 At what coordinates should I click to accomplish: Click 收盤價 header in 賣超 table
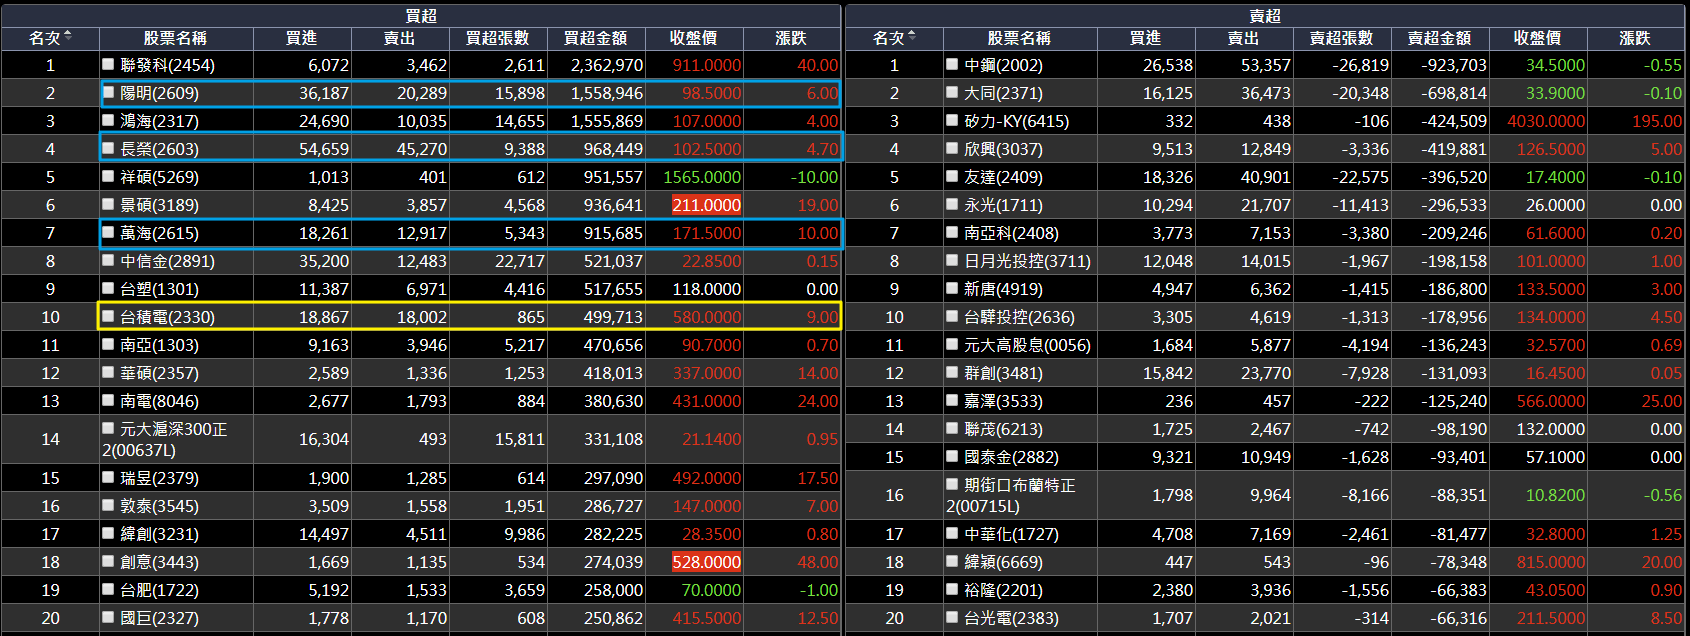click(x=1537, y=38)
